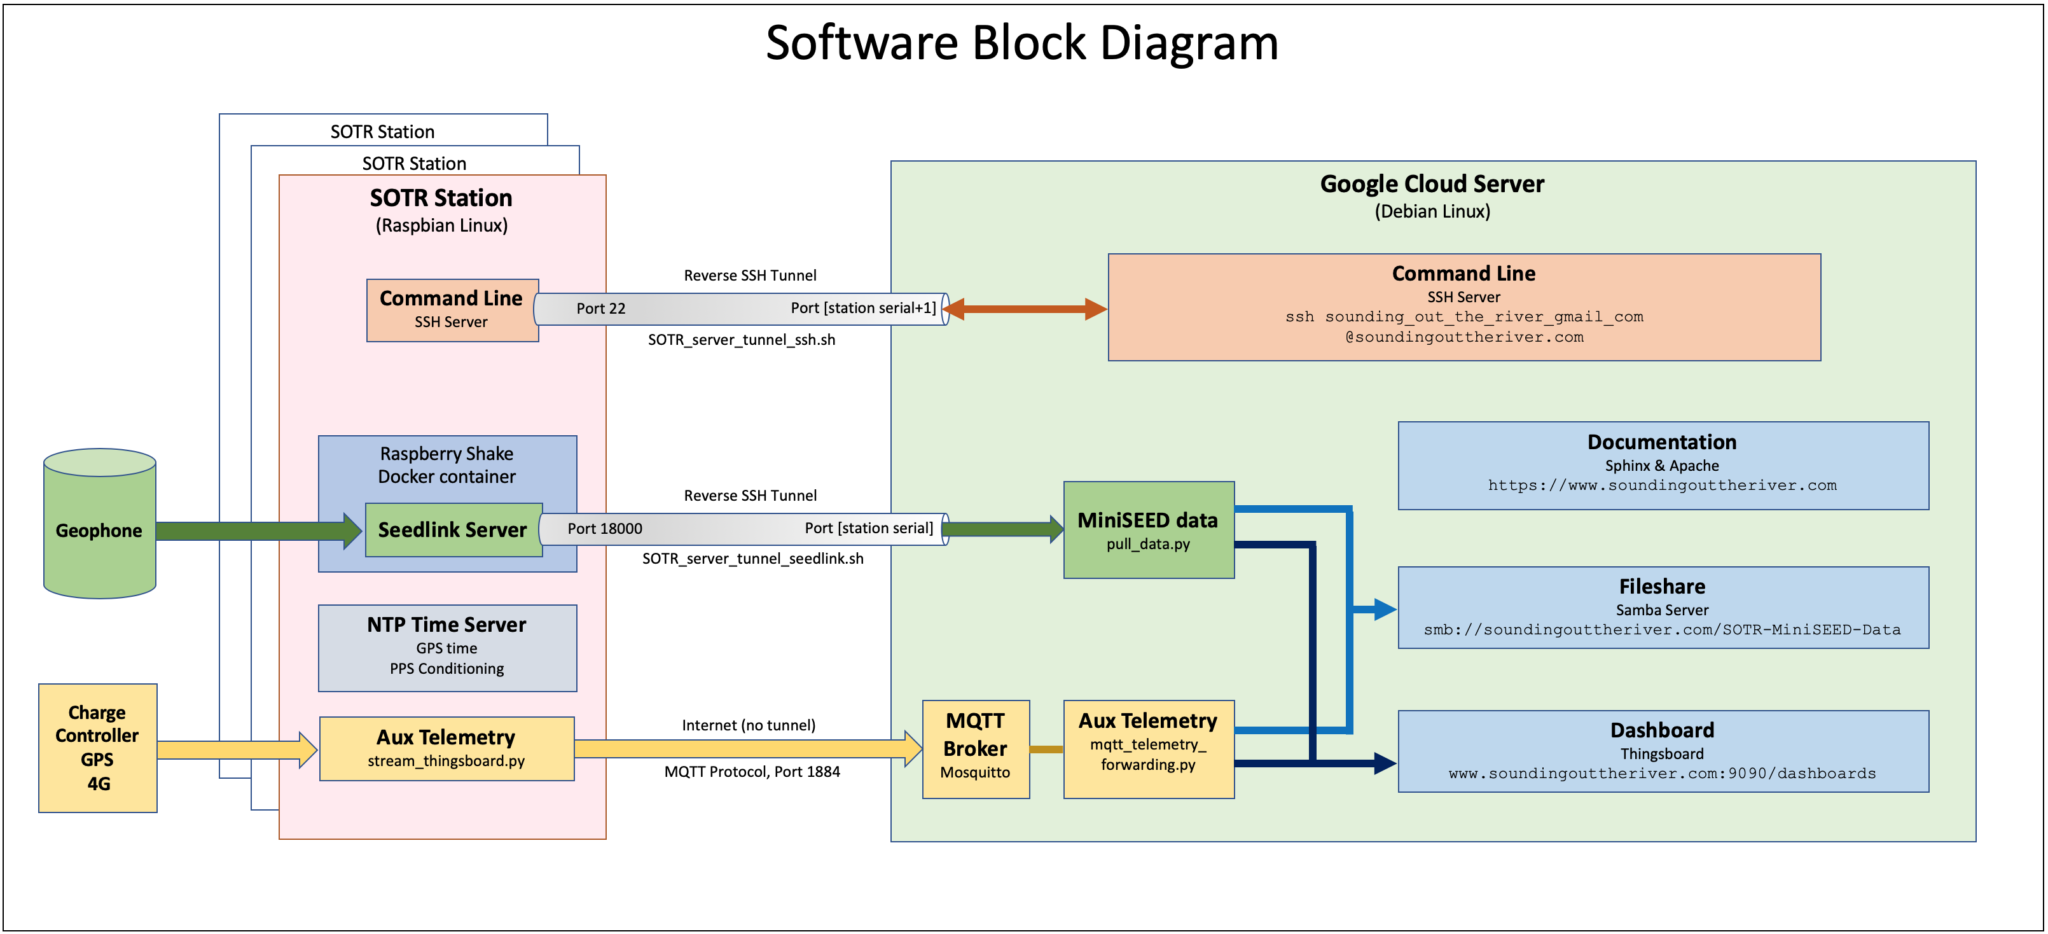Click the Aux Telemetry stream_thingsboard.py block
Viewport: 2048px width, 934px height.
[x=446, y=748]
